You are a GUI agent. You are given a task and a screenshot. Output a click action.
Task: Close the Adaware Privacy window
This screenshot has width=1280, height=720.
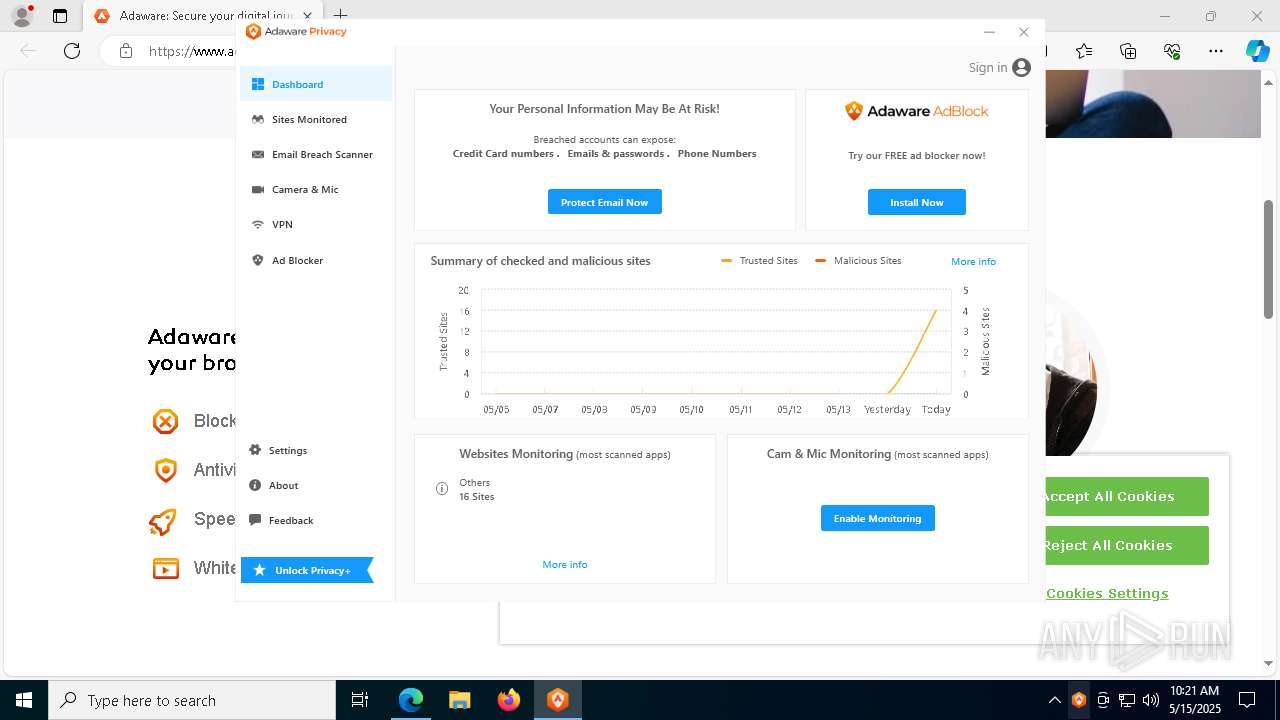tap(1023, 32)
